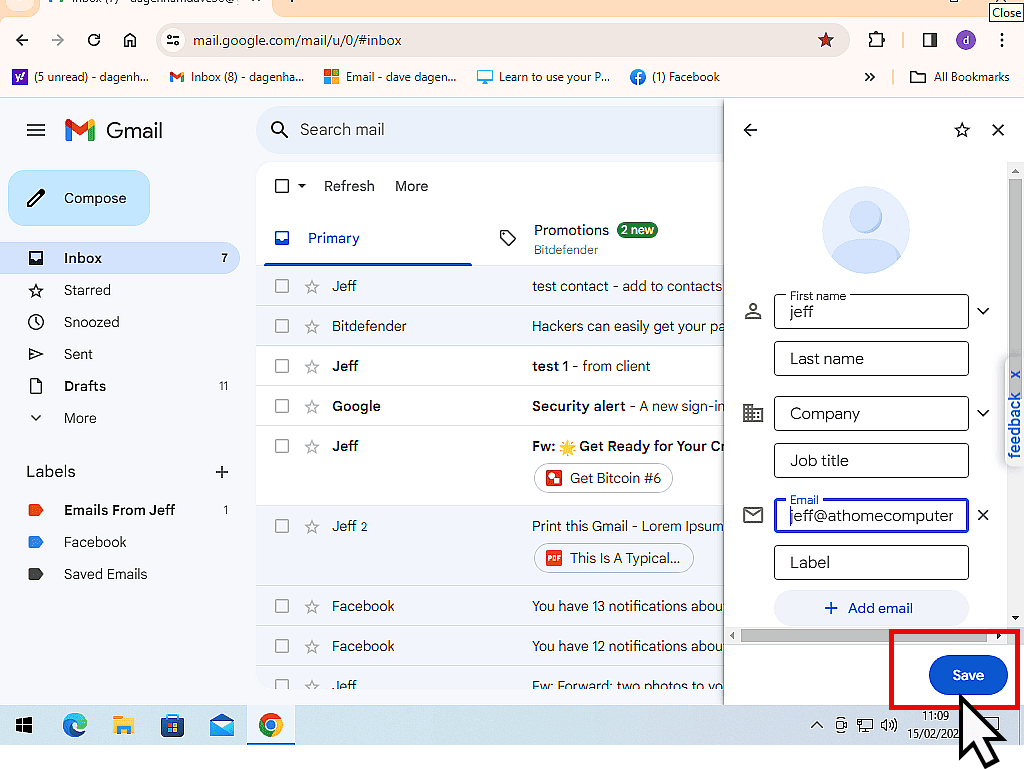Toggle the select all emails checkbox

(282, 186)
